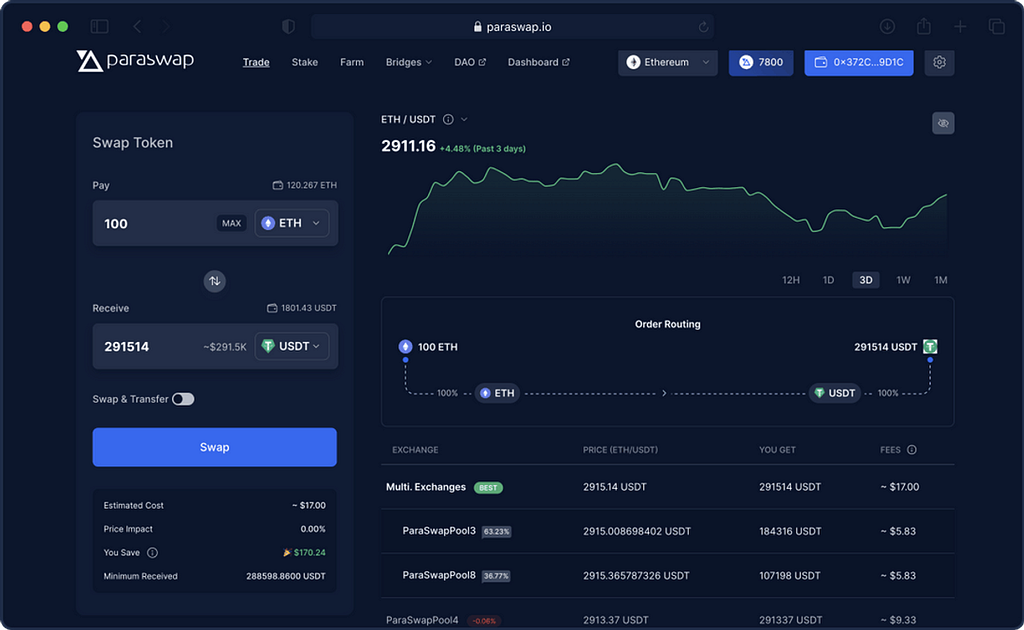Open the Bridges menu dropdown
The image size is (1024, 630).
tap(409, 62)
